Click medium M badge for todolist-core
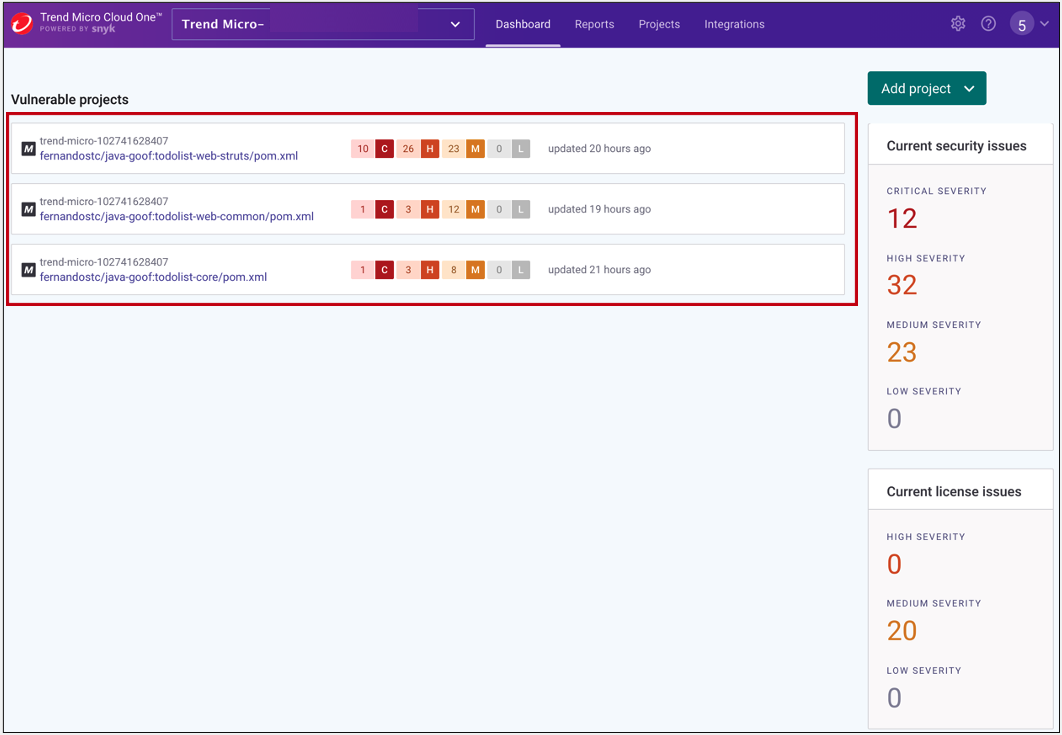Screen dimensions: 1062x735 [475, 270]
